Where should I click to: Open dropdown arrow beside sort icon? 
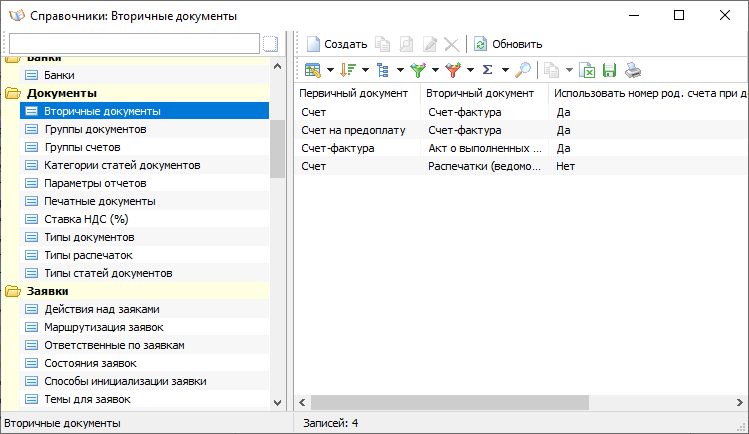365,70
